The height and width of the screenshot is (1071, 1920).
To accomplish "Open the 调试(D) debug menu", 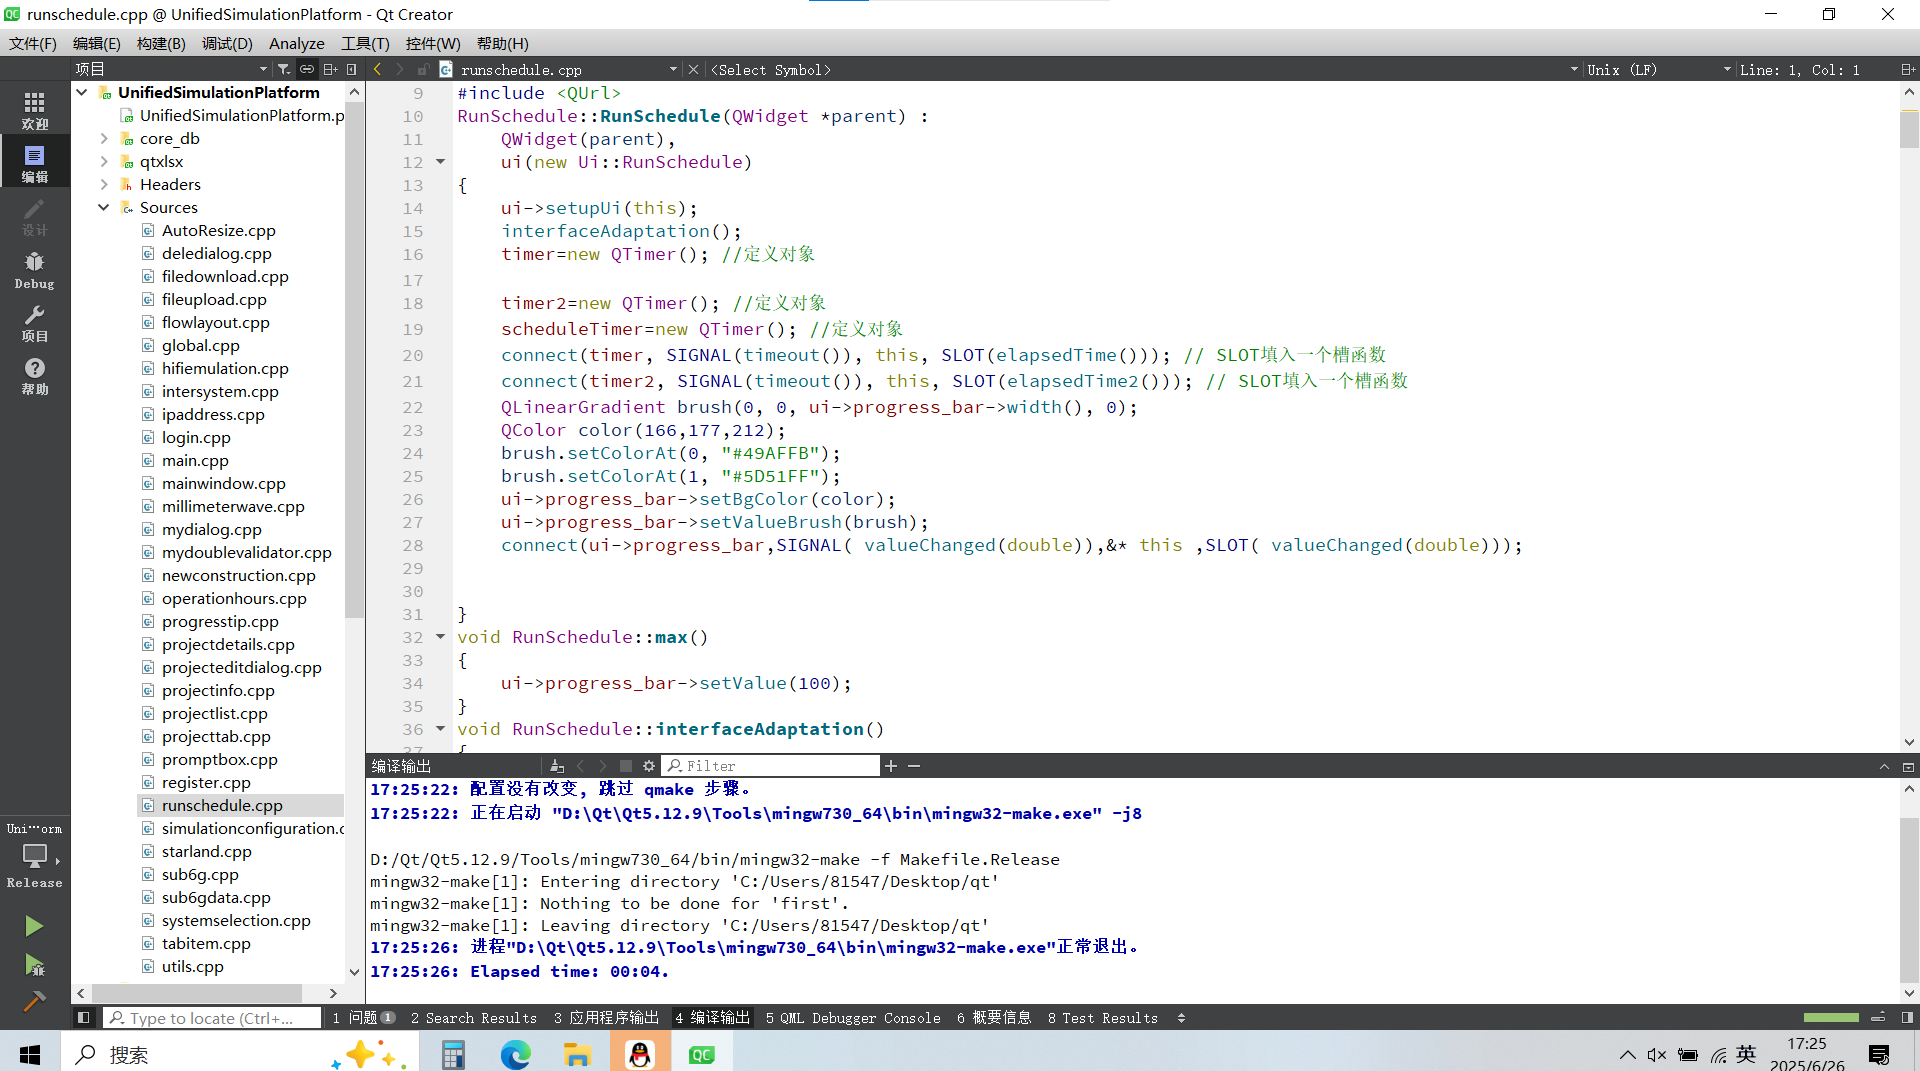I will tap(227, 43).
